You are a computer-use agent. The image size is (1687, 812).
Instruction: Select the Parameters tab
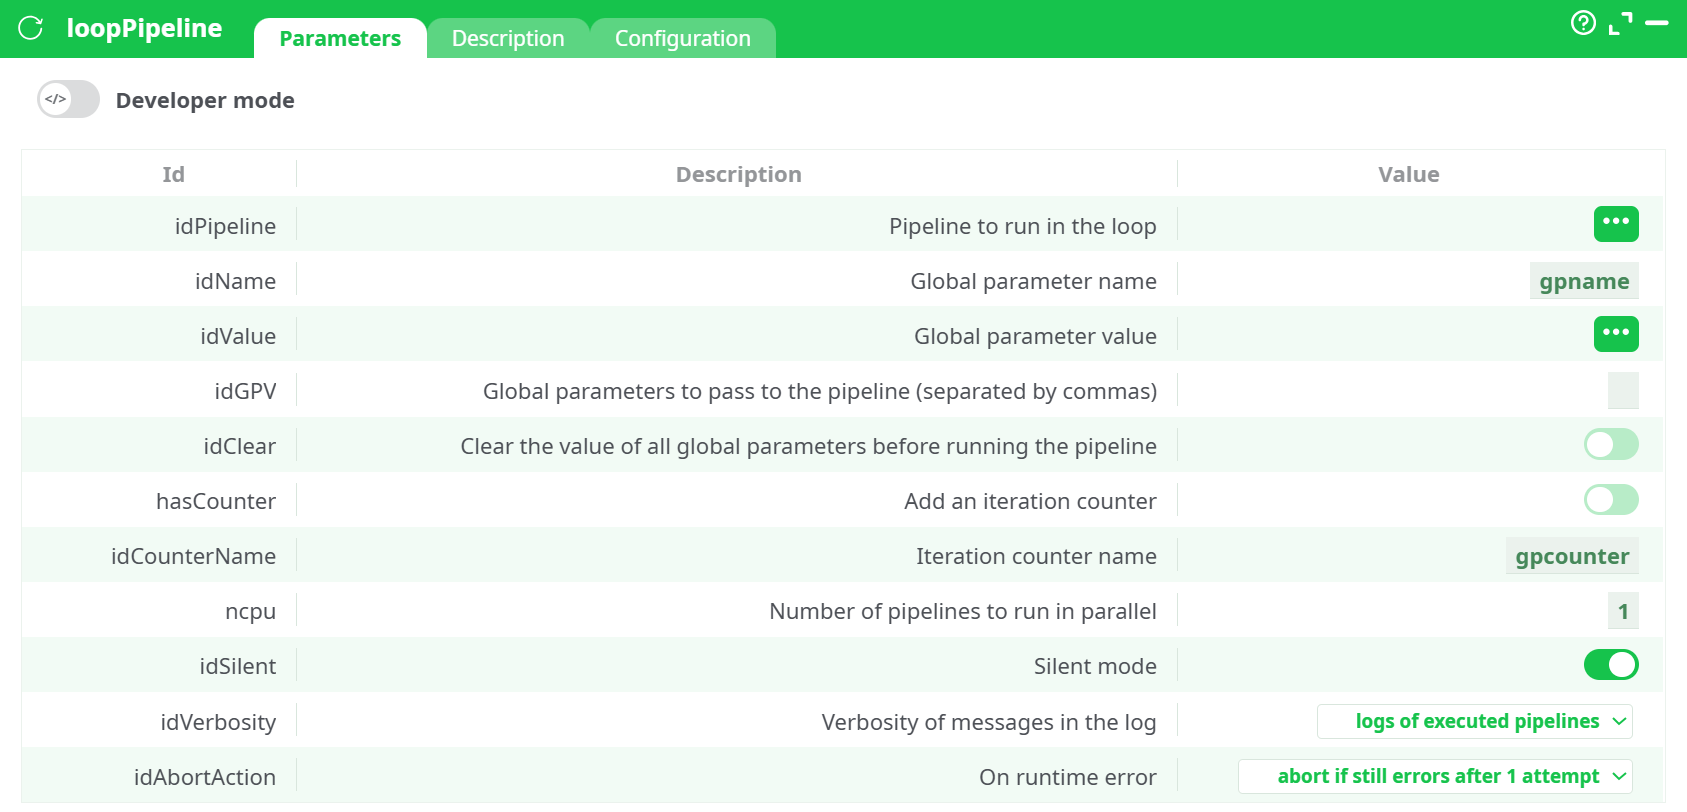click(340, 39)
